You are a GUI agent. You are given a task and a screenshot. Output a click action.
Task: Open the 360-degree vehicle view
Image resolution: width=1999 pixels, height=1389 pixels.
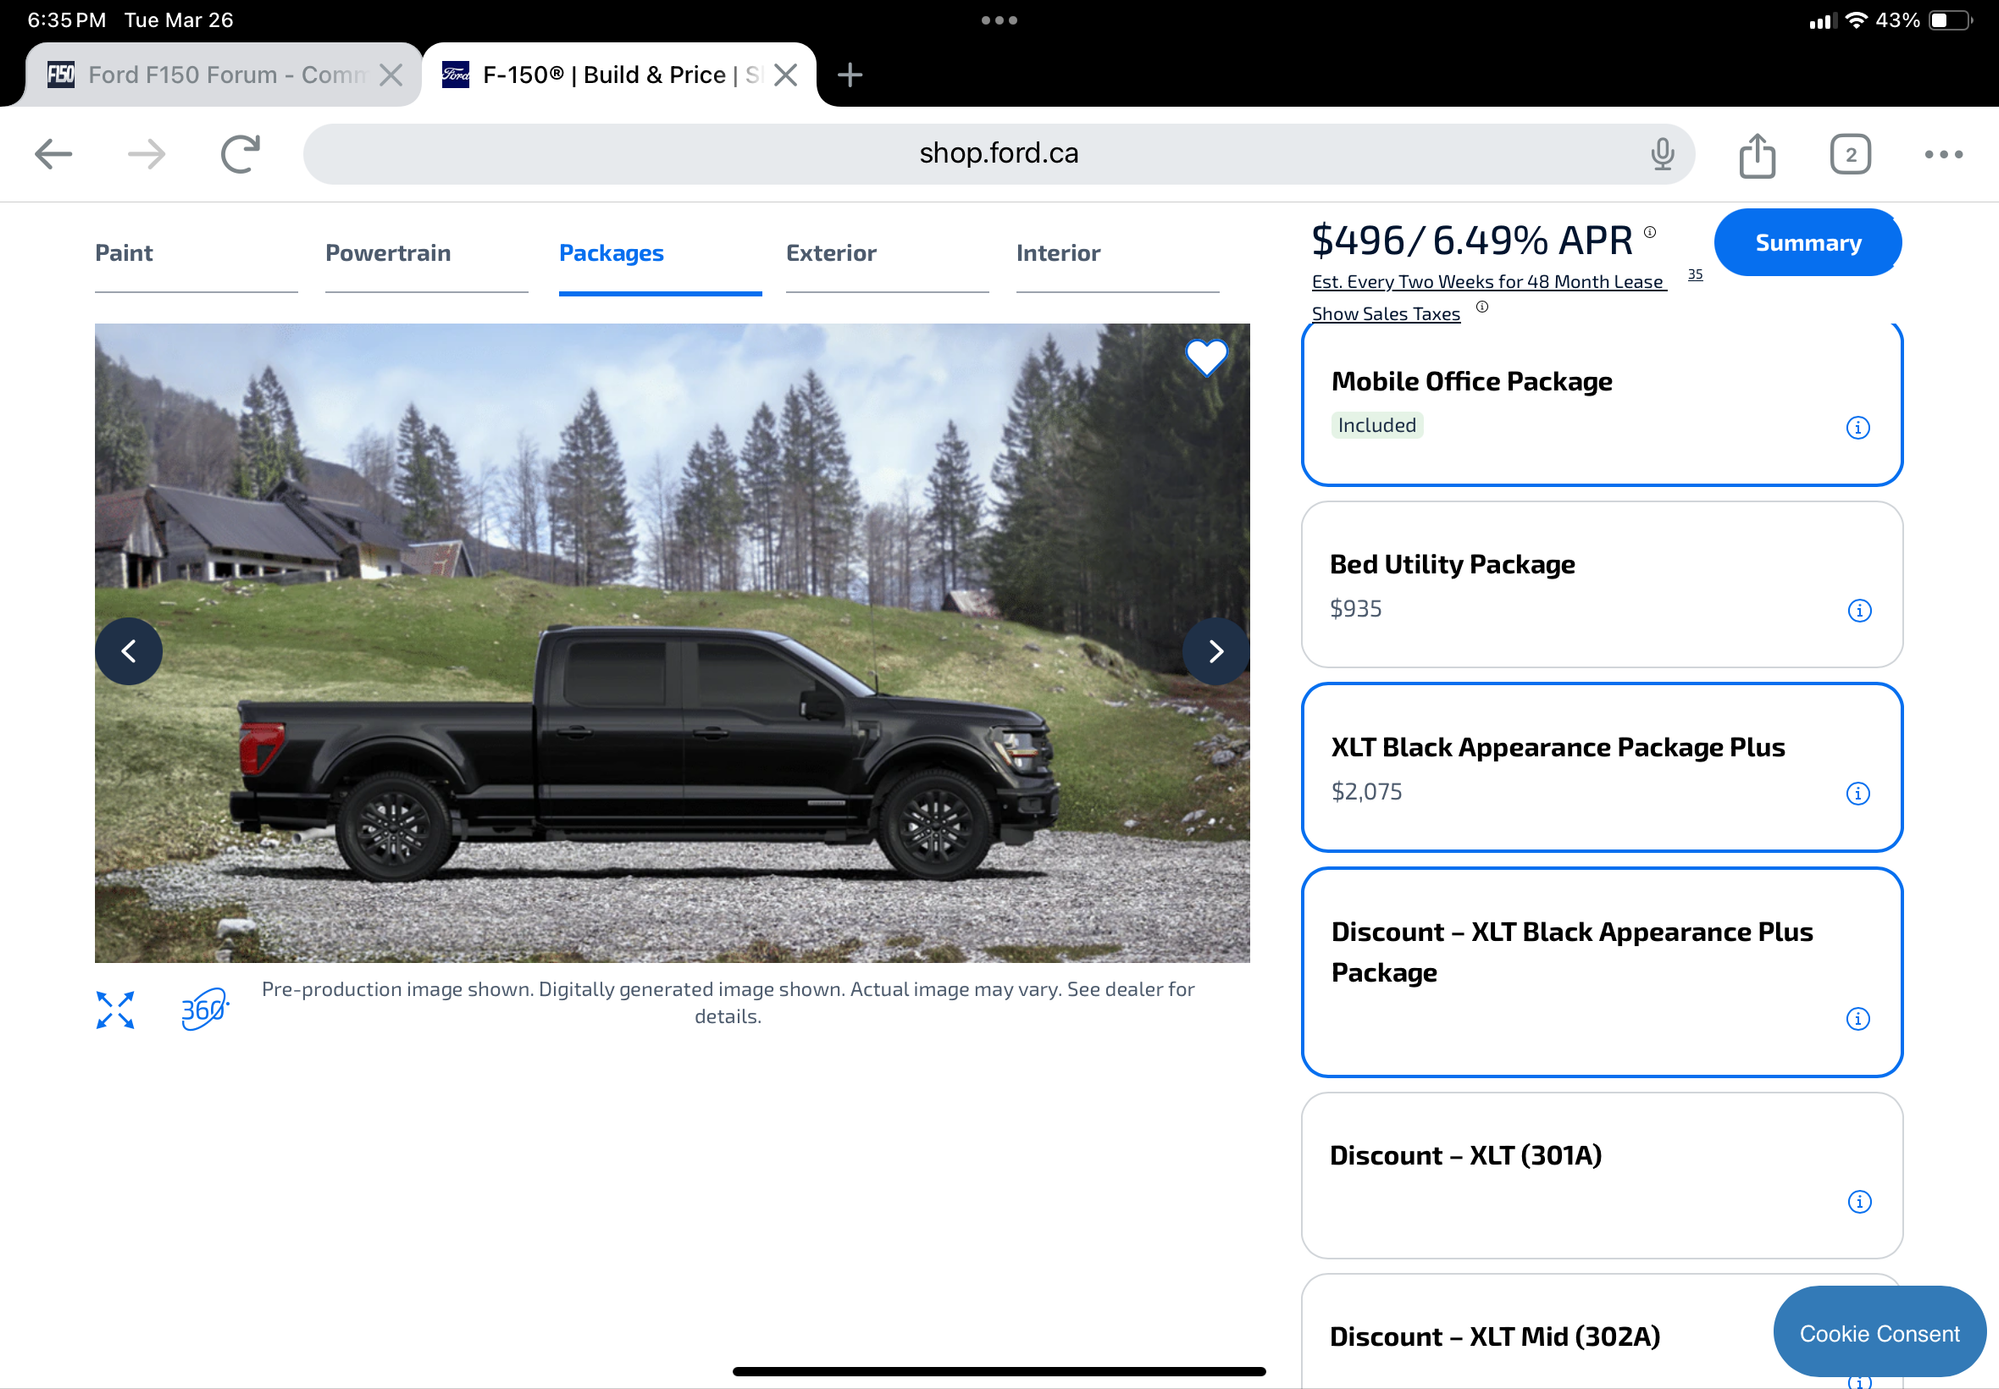point(204,1009)
